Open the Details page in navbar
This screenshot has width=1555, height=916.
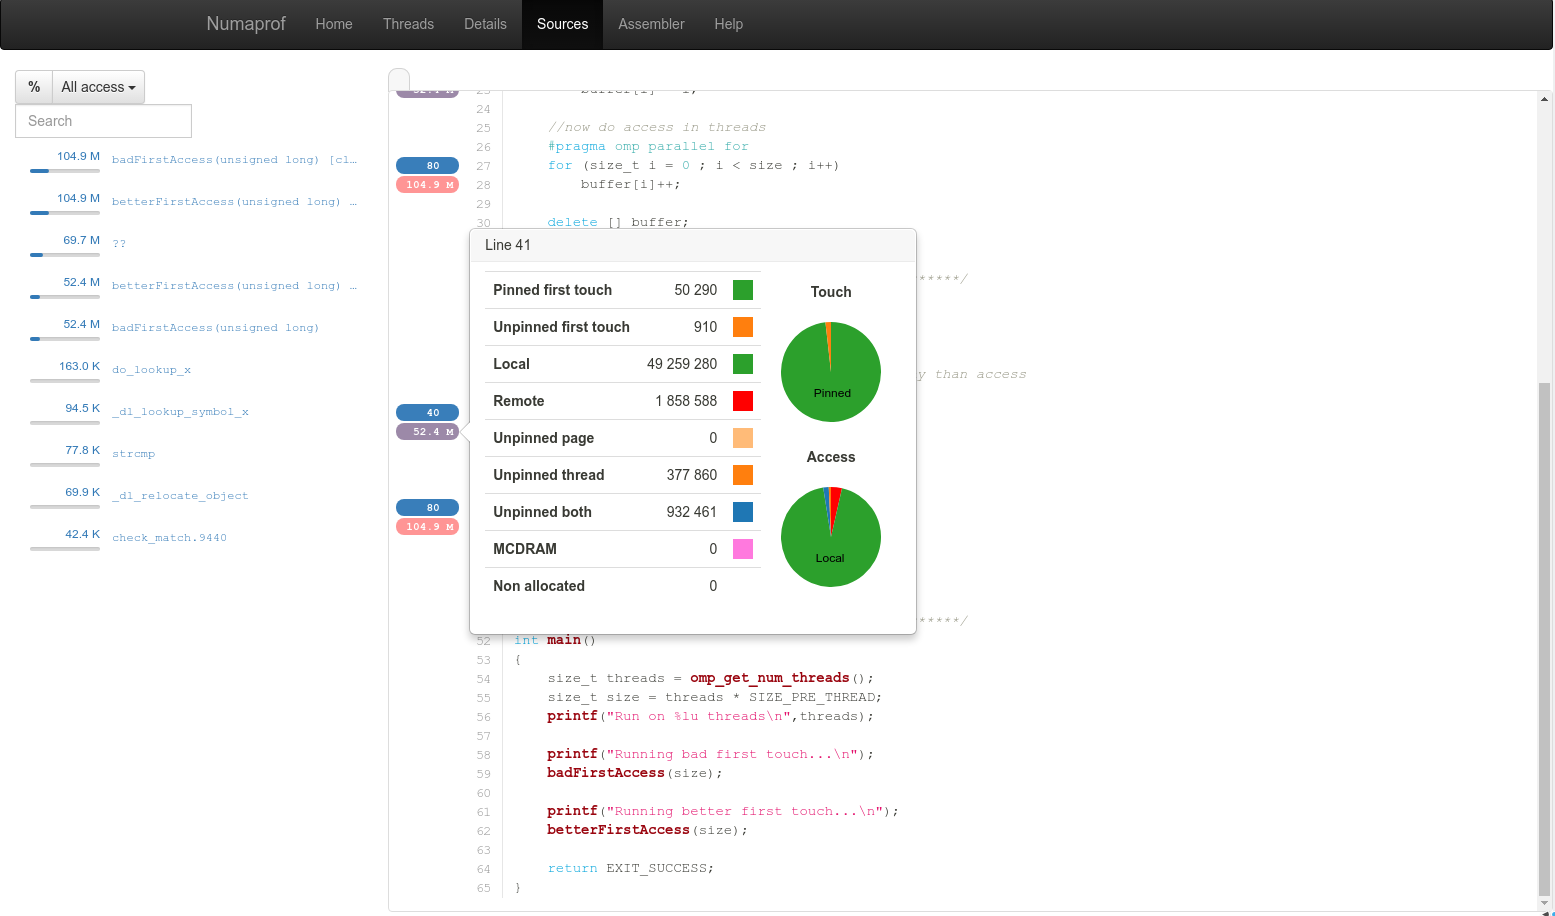coord(485,24)
